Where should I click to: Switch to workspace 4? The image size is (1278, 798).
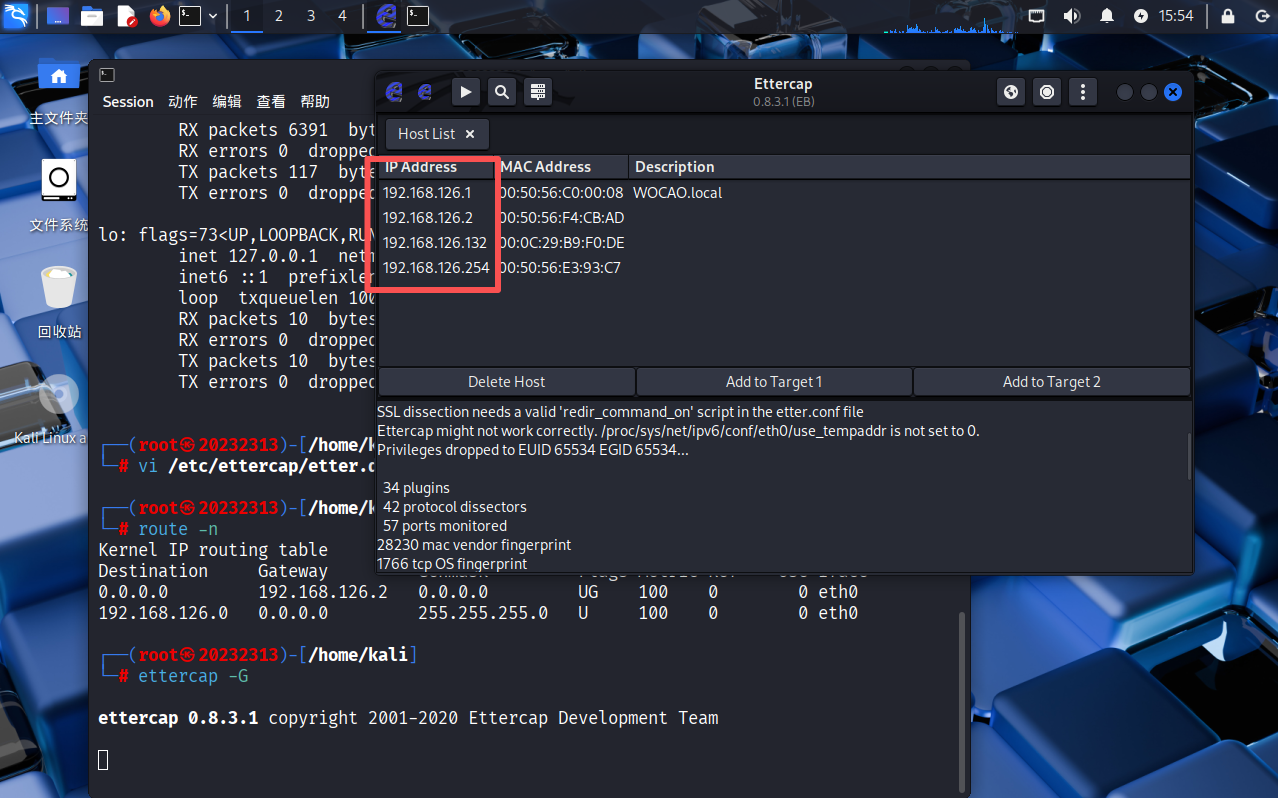pyautogui.click(x=343, y=16)
